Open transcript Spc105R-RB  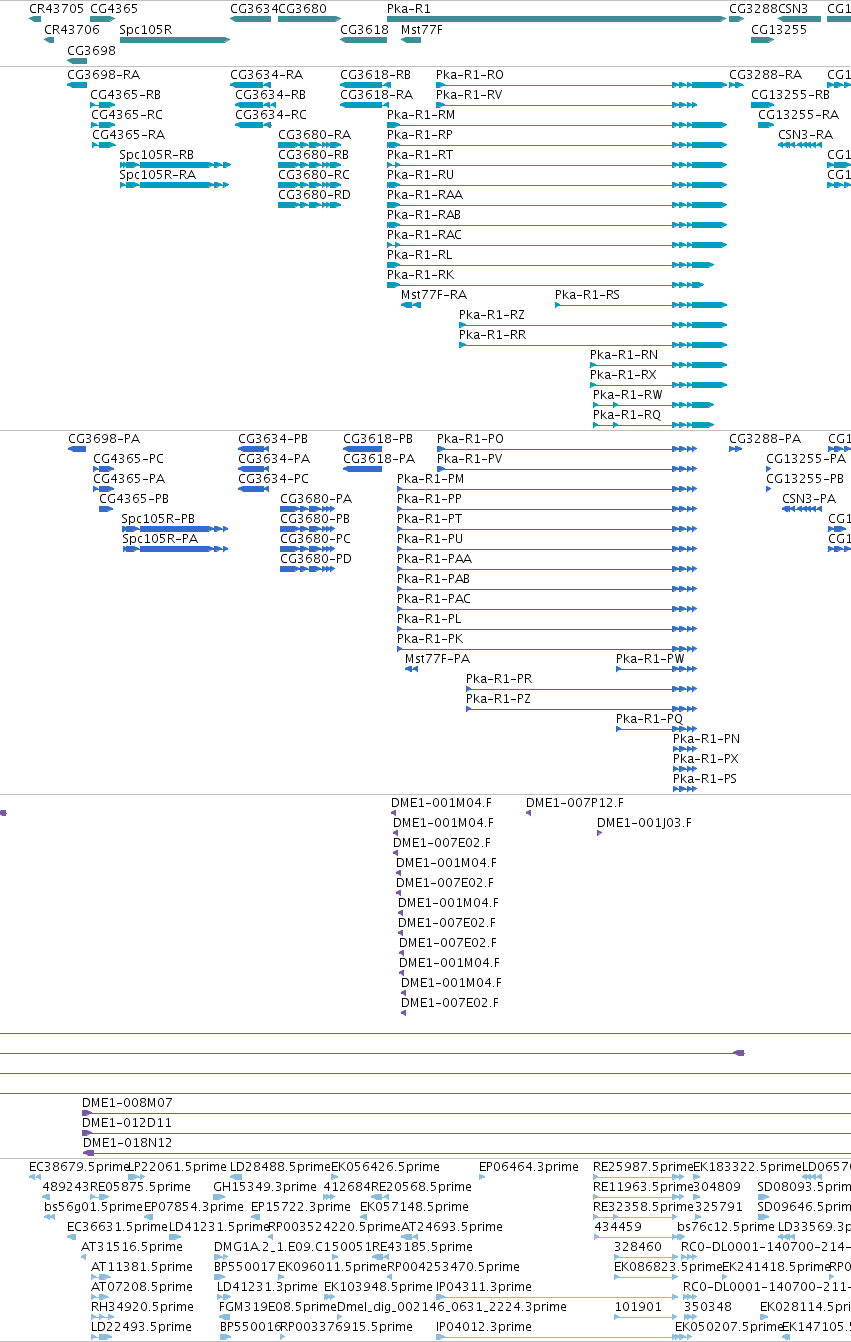[x=157, y=154]
